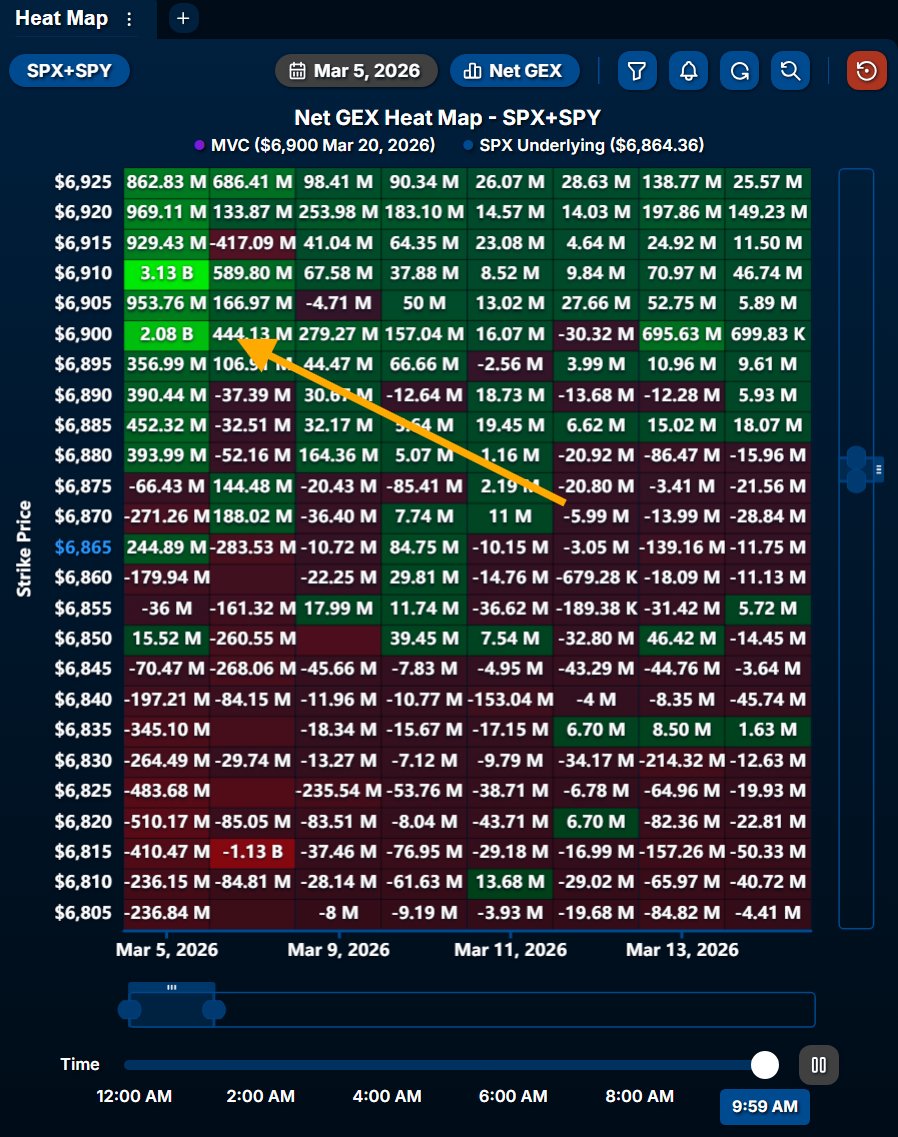Select the 5.72 M cell

(767, 608)
